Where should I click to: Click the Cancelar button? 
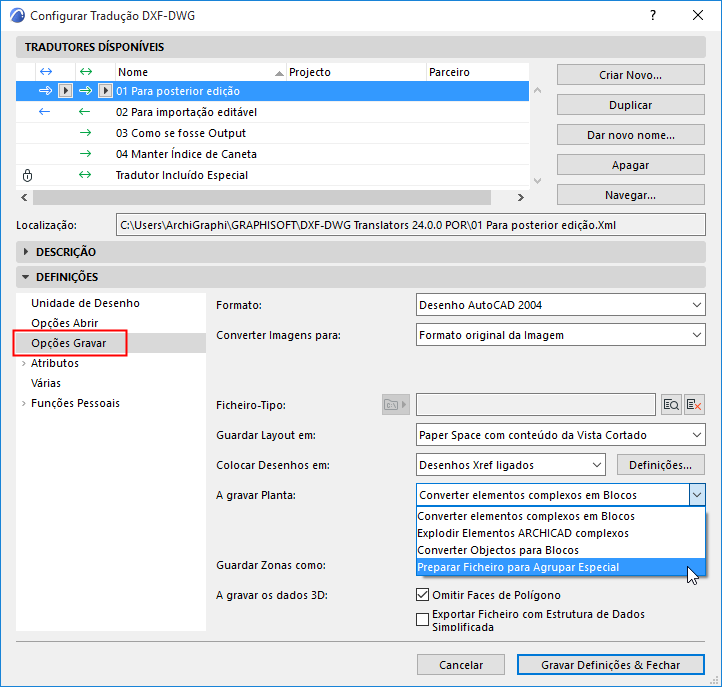tap(461, 664)
